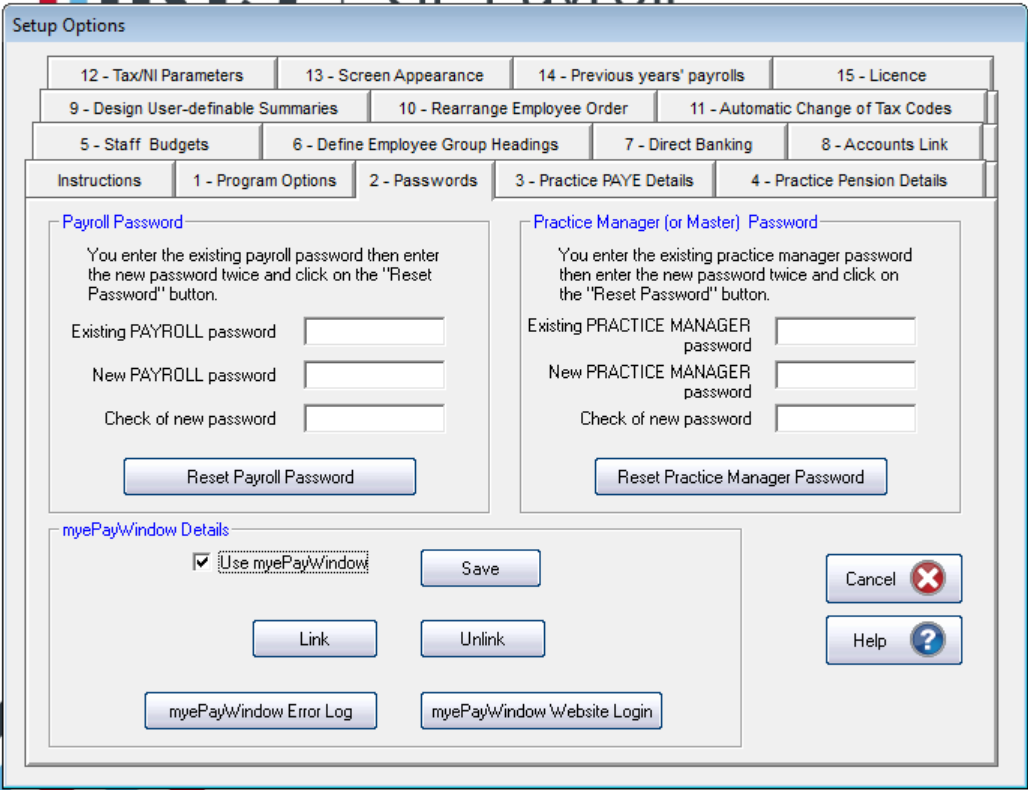Click the Payroll Password group heading
The width and height of the screenshot is (1028, 790).
click(x=123, y=222)
